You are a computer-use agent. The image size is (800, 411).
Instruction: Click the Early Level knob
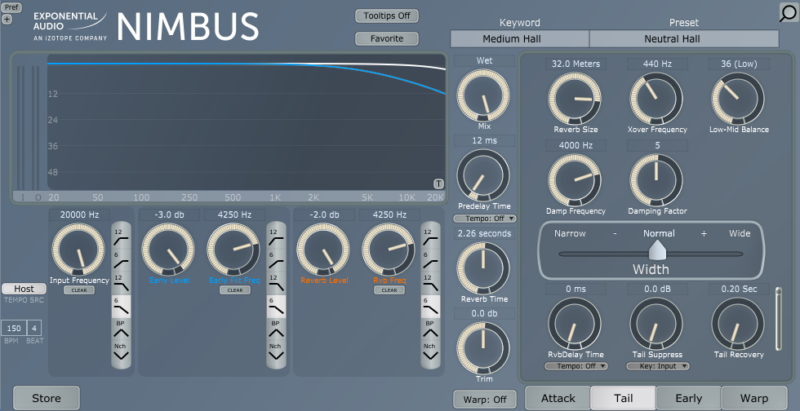(167, 249)
